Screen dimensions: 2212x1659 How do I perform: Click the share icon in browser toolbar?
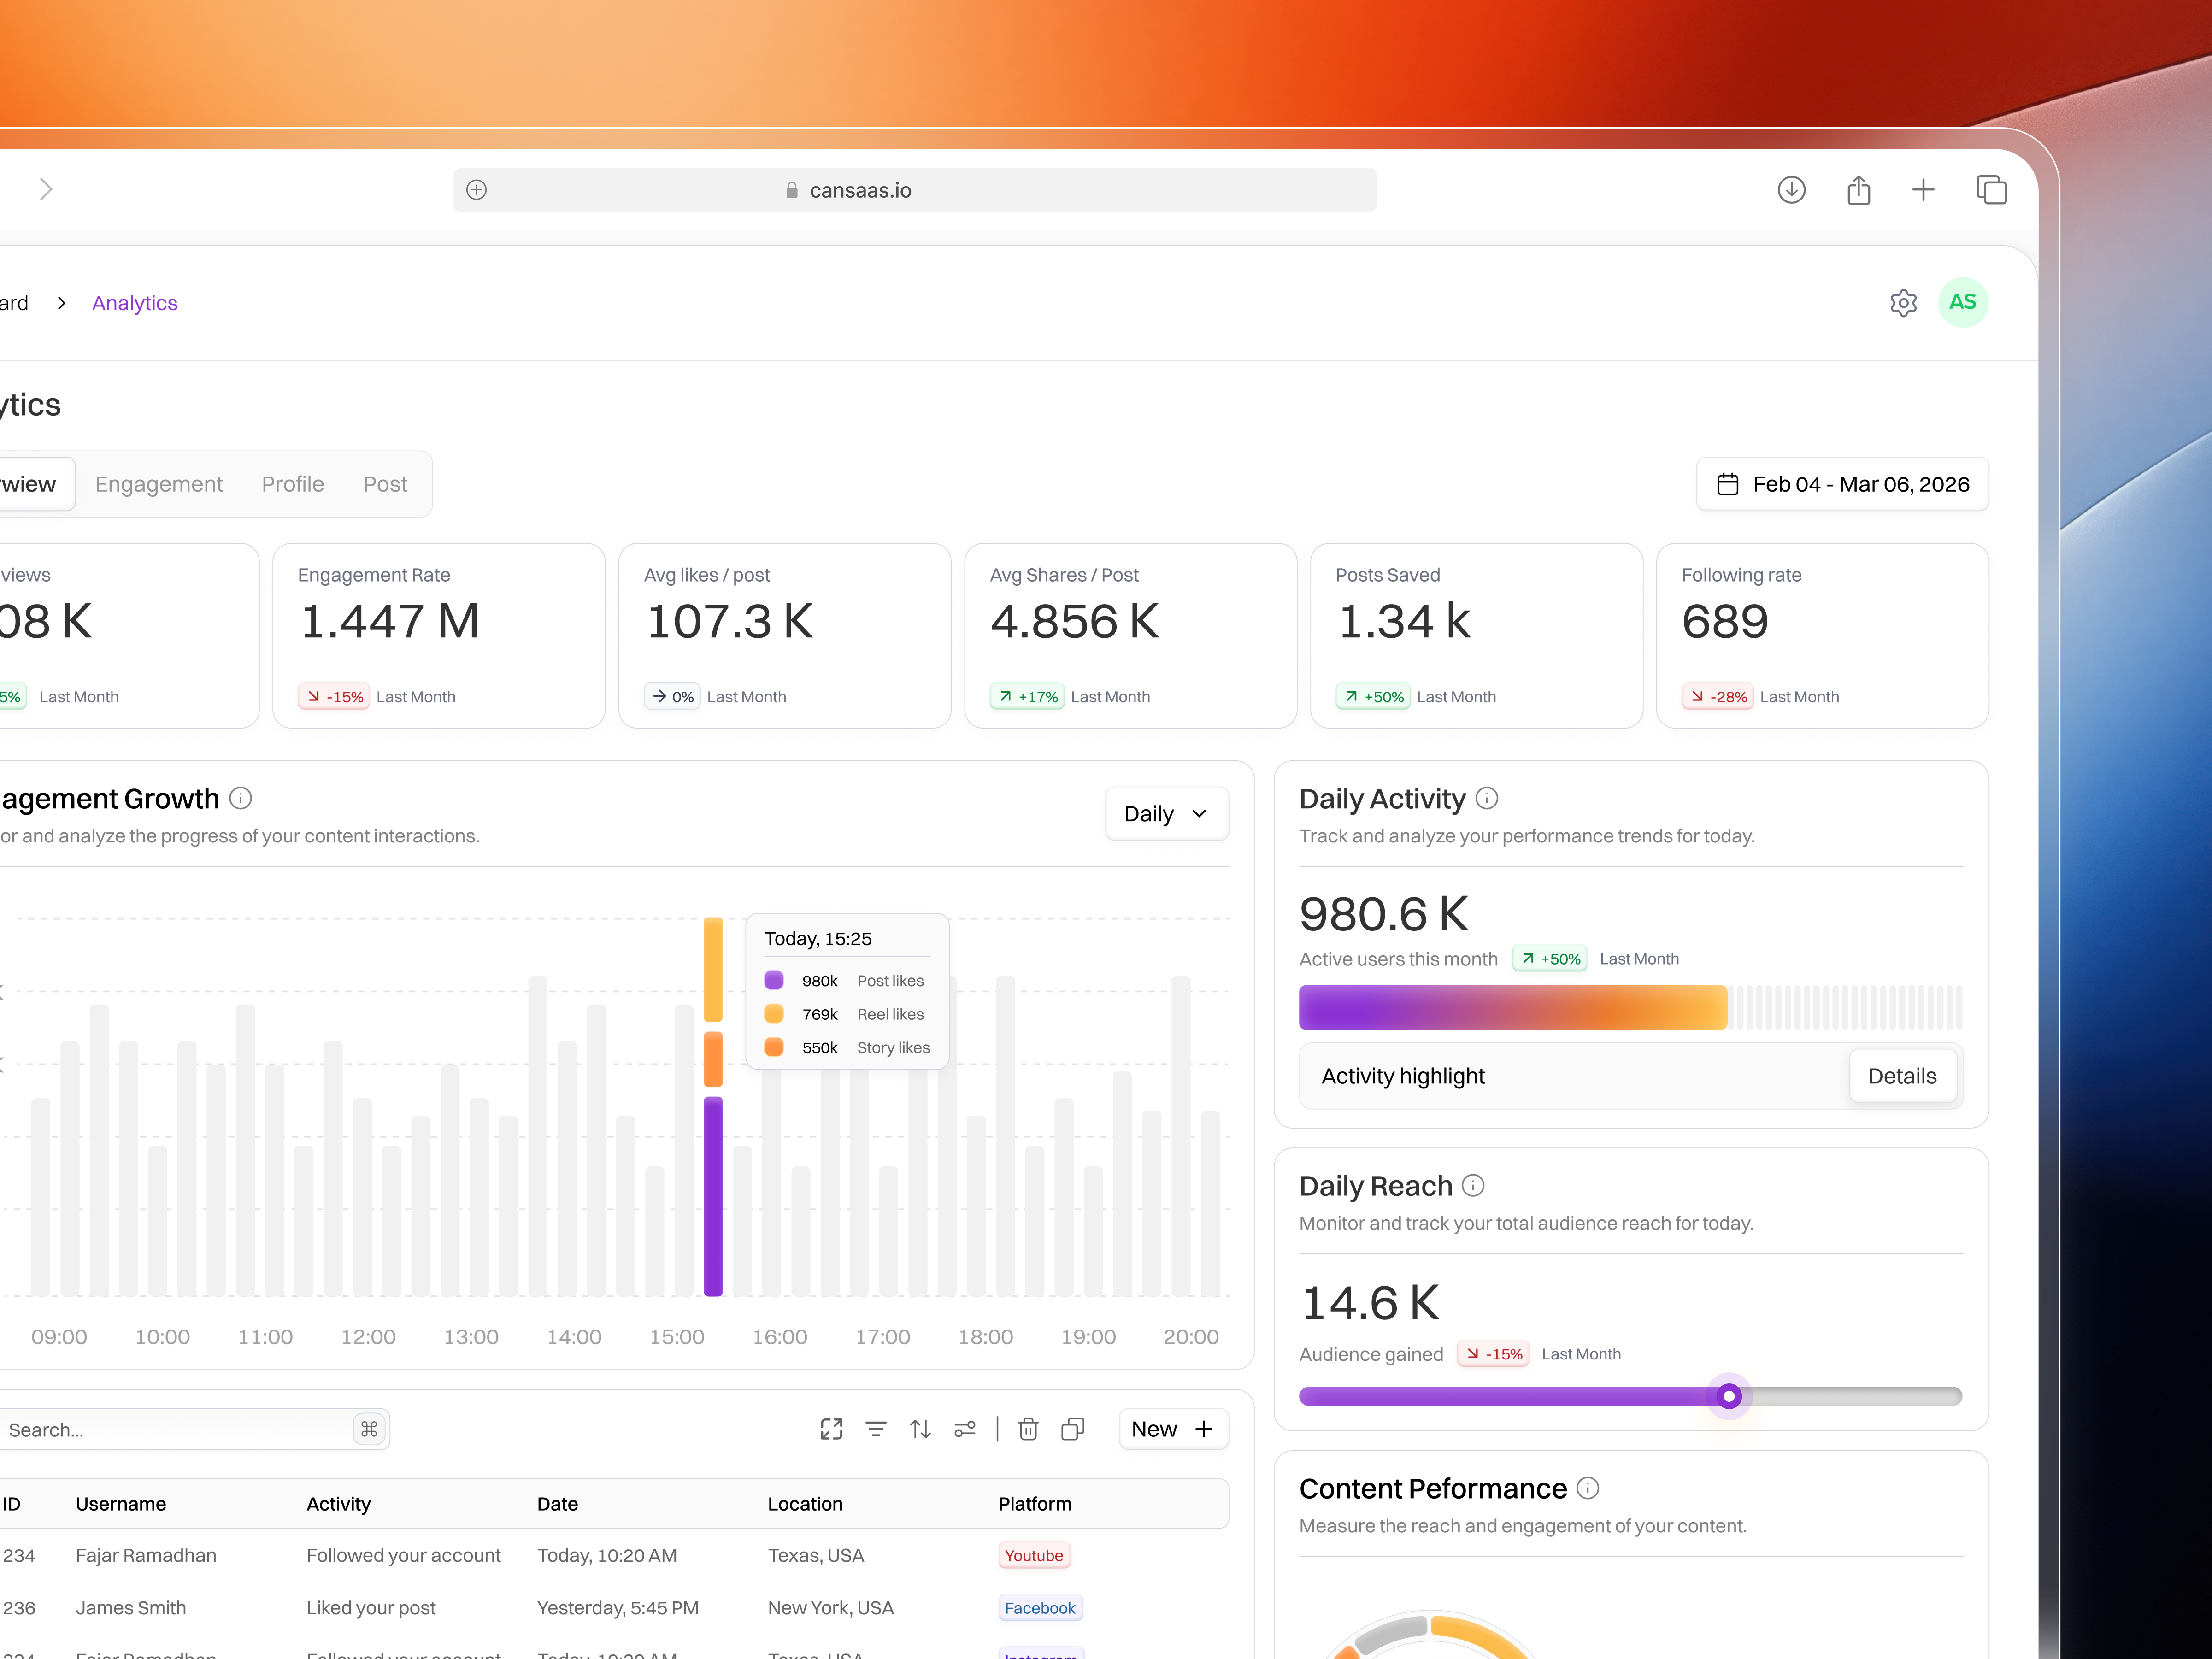[1858, 190]
